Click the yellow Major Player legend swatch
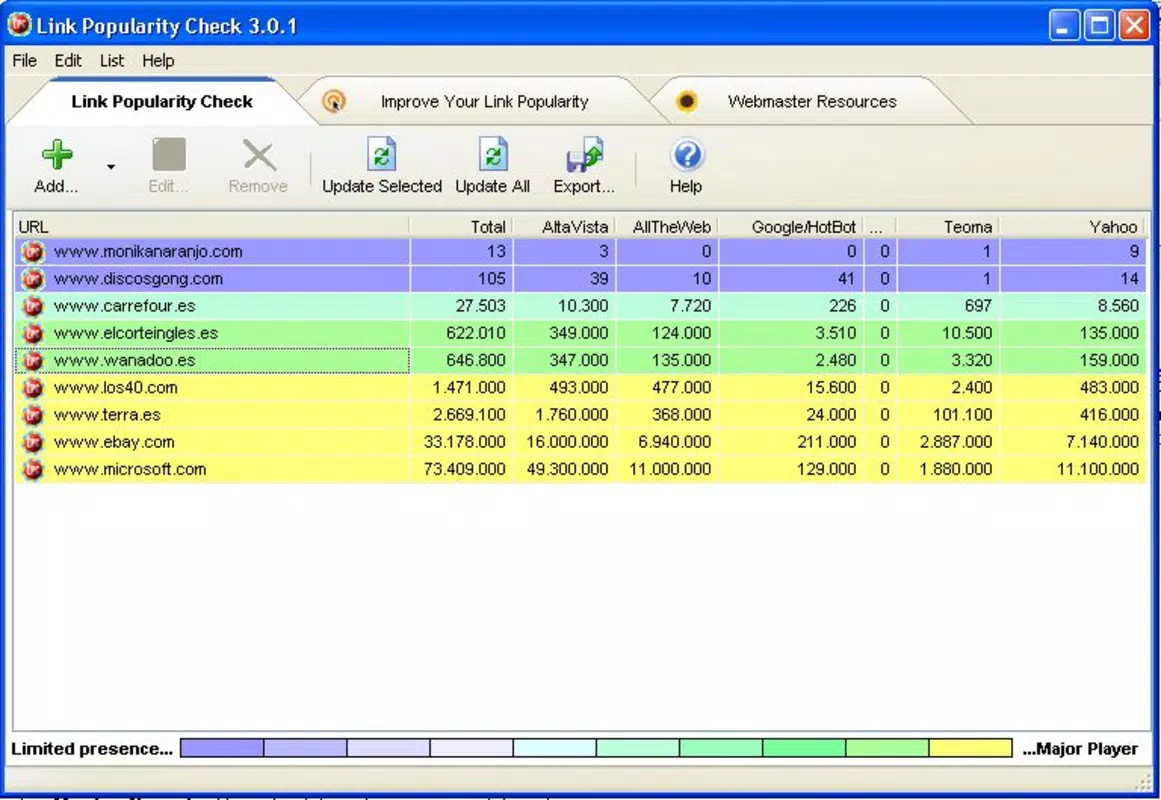 [970, 748]
